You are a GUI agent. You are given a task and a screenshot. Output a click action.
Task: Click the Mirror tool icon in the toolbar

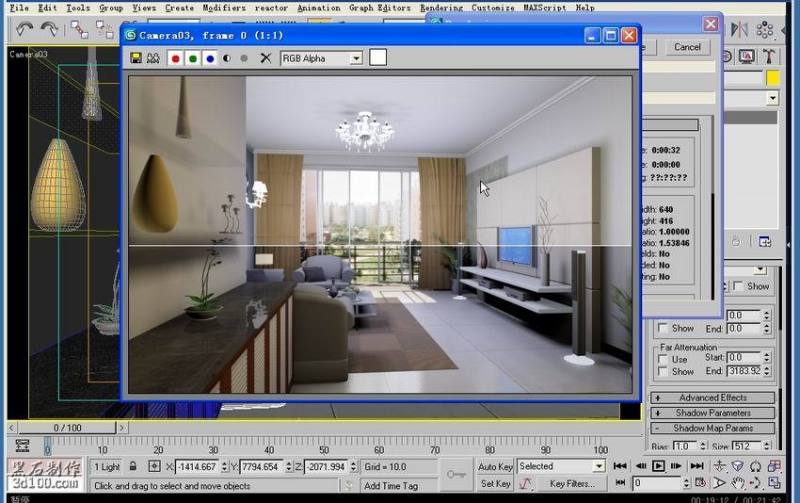(739, 30)
